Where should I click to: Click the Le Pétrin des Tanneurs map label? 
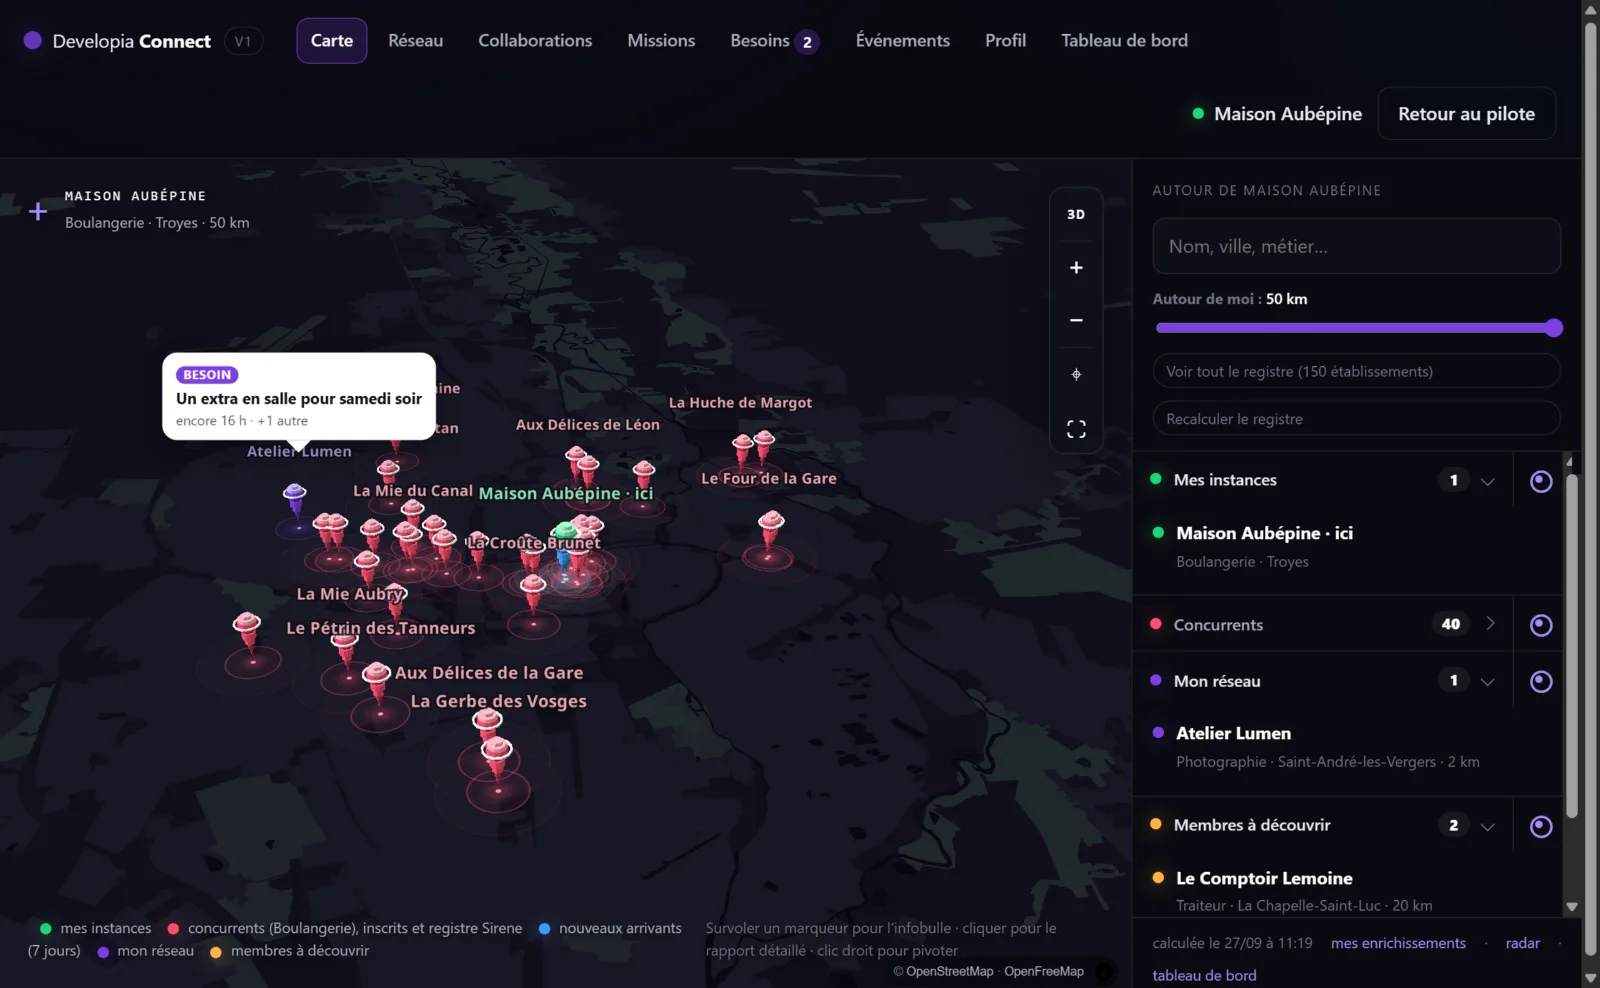click(x=380, y=628)
